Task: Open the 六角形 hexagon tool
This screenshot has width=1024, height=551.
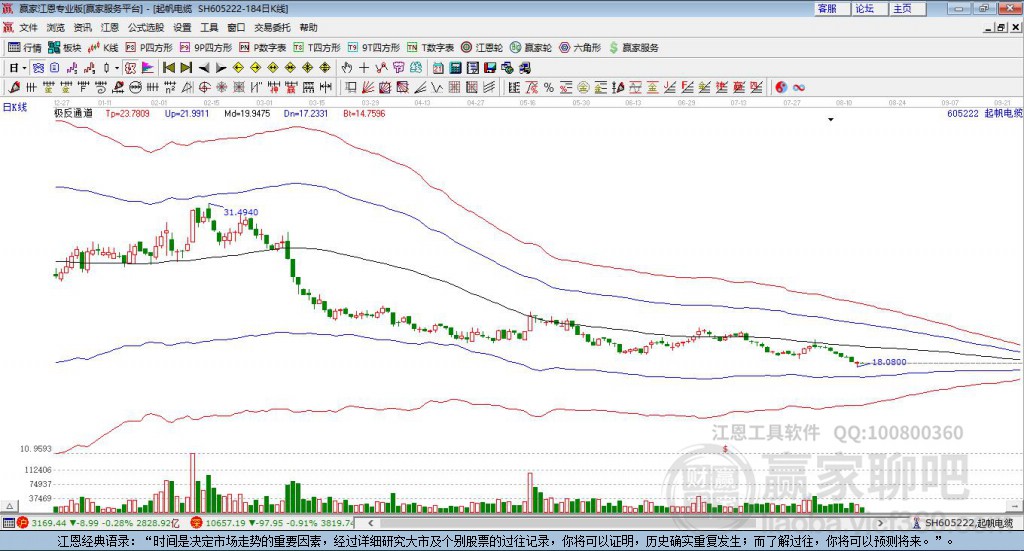Action: click(580, 48)
